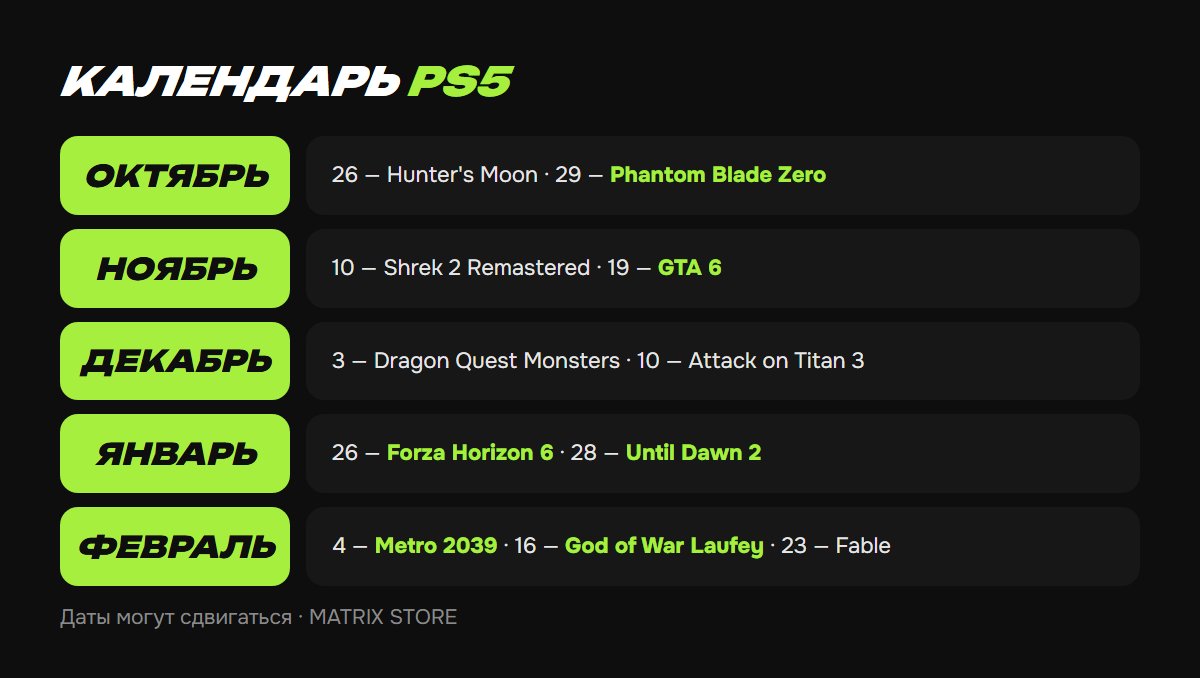This screenshot has width=1200, height=678.
Task: Click the MATRIX STORE footer text
Action: [383, 617]
